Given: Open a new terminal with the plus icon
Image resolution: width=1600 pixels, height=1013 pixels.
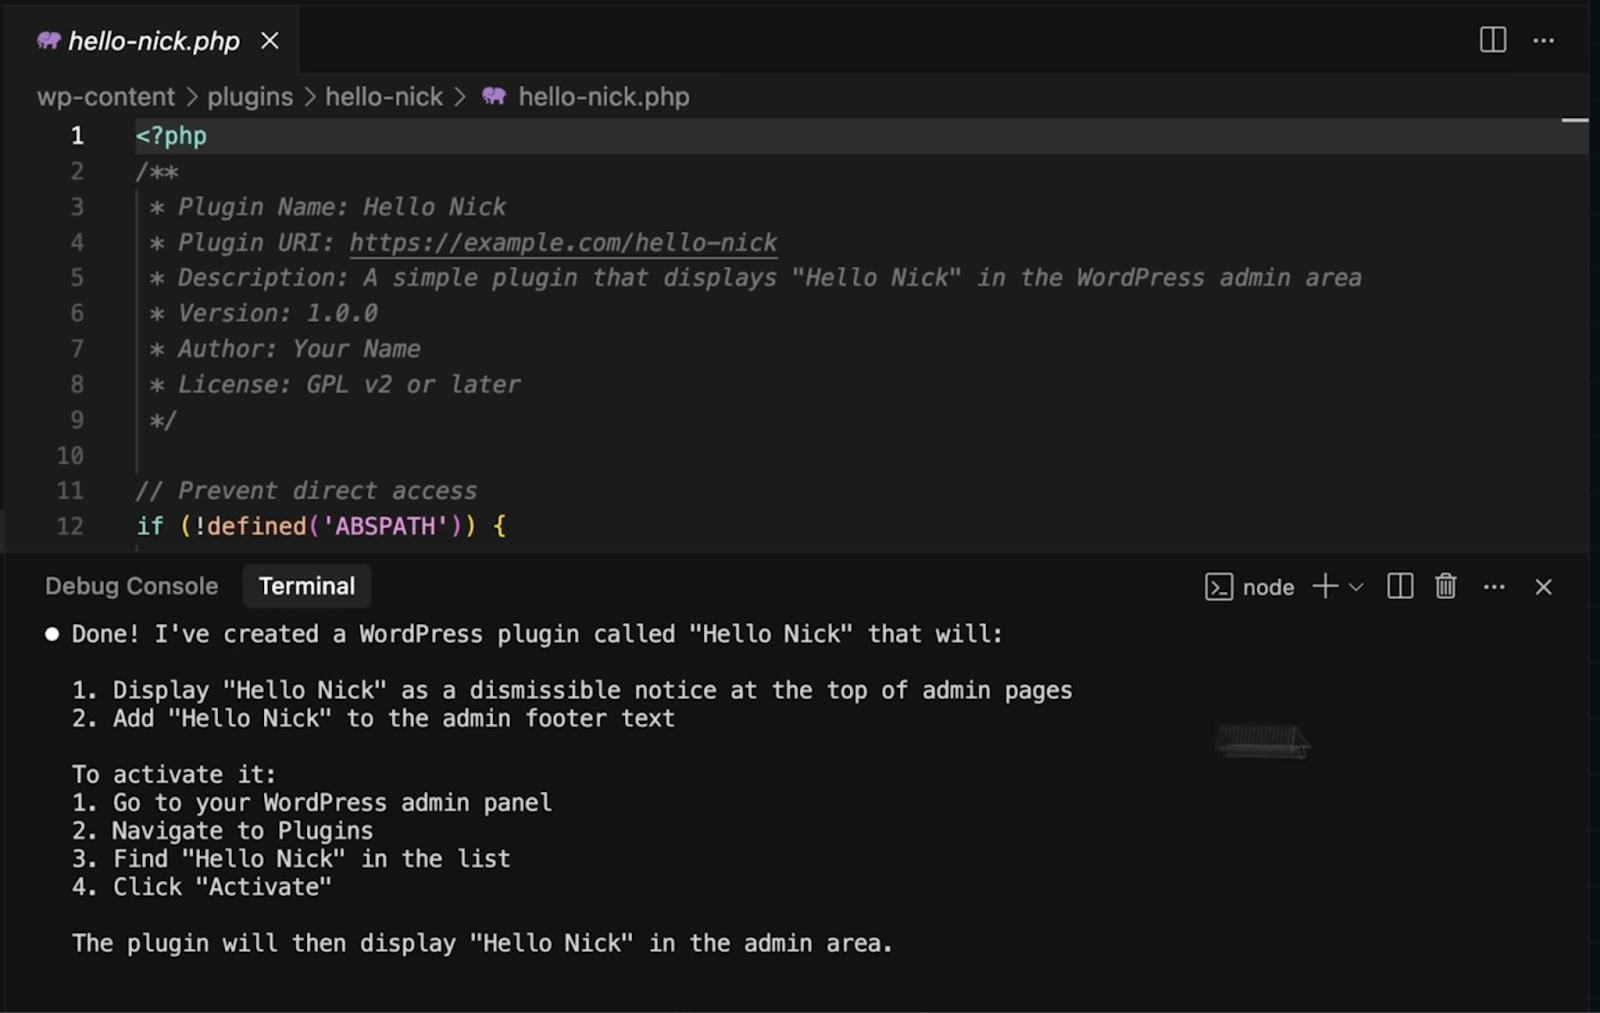Looking at the screenshot, I should (1325, 587).
